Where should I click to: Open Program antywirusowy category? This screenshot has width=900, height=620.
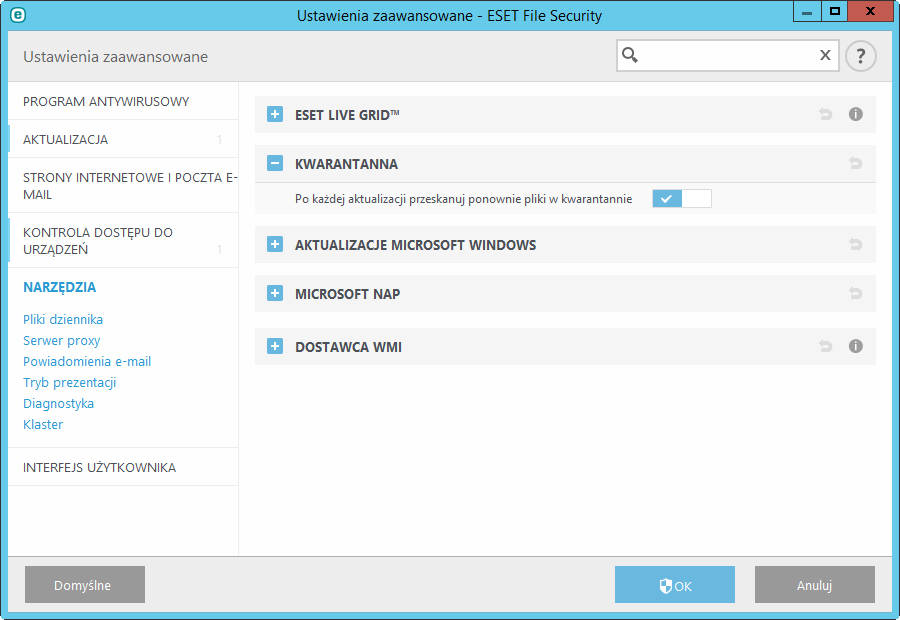pos(123,102)
